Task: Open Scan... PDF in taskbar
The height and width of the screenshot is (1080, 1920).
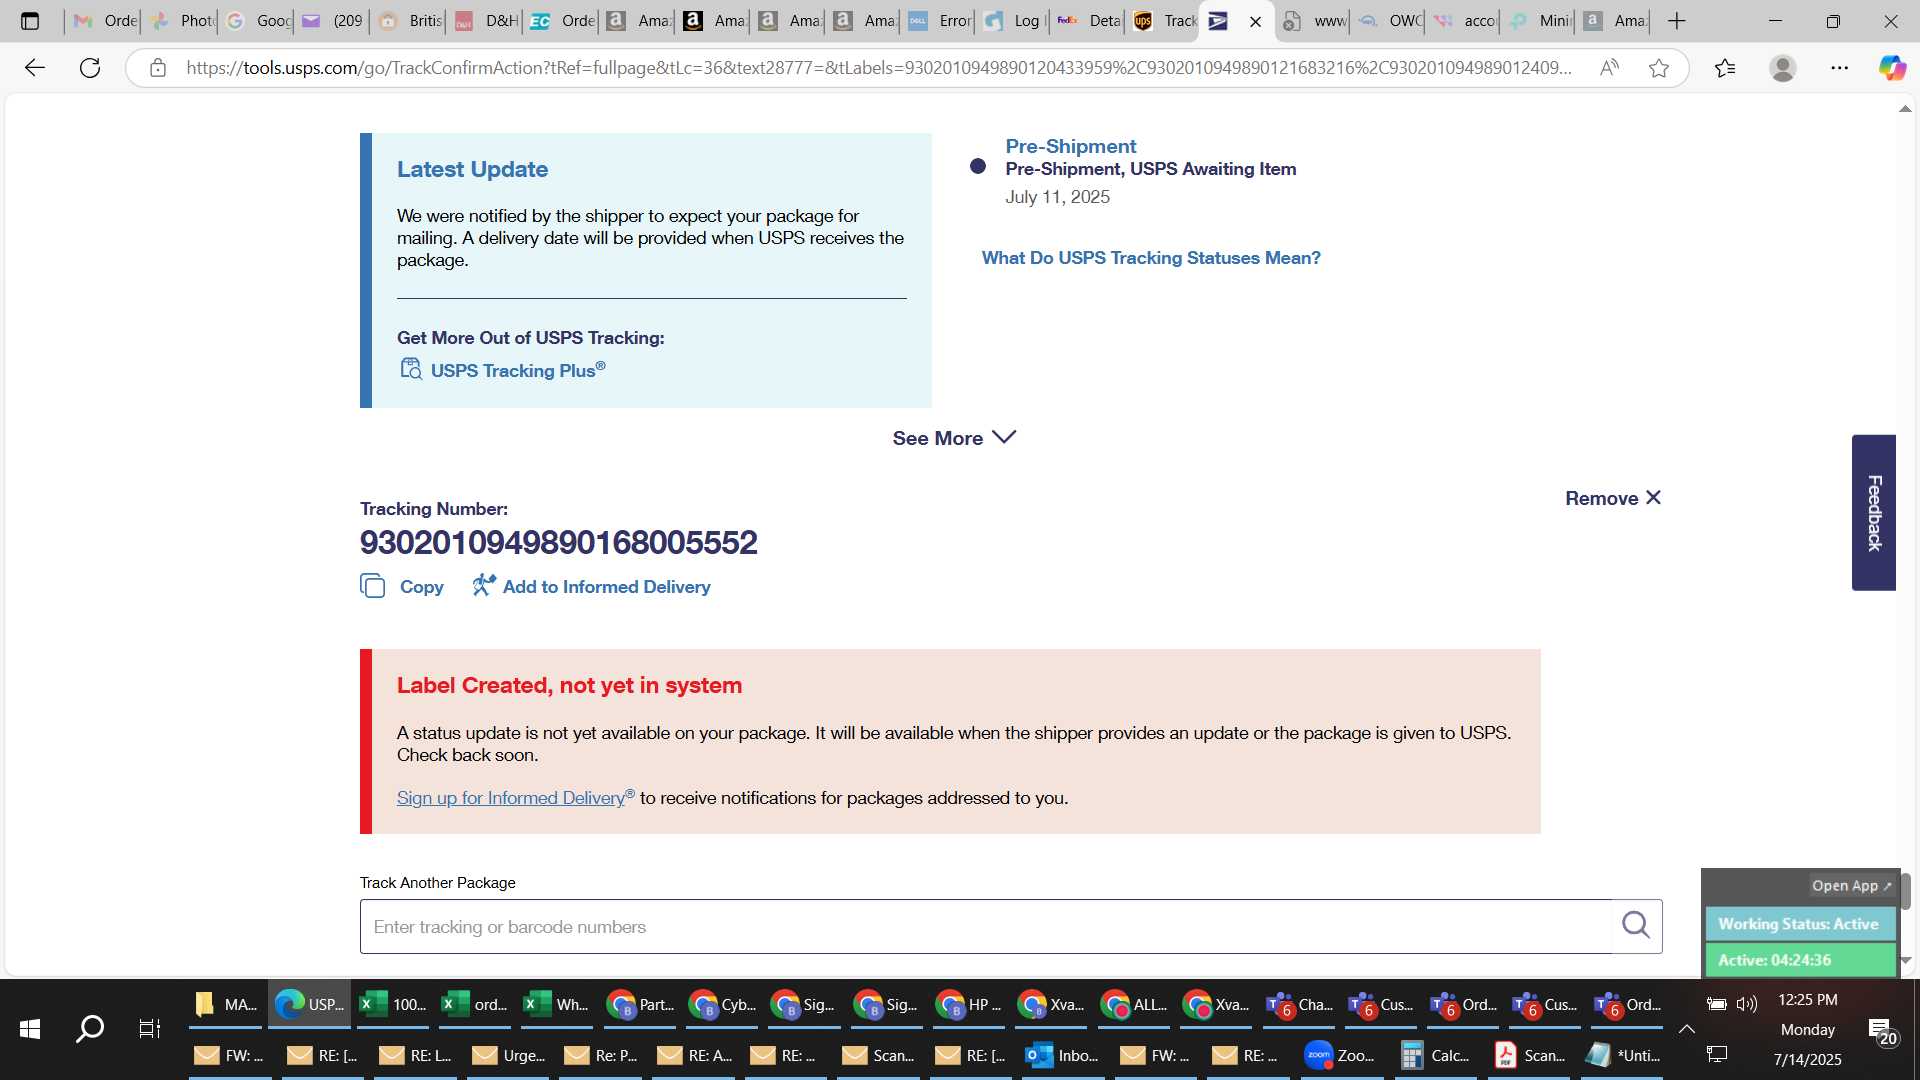Action: pyautogui.click(x=1529, y=1056)
